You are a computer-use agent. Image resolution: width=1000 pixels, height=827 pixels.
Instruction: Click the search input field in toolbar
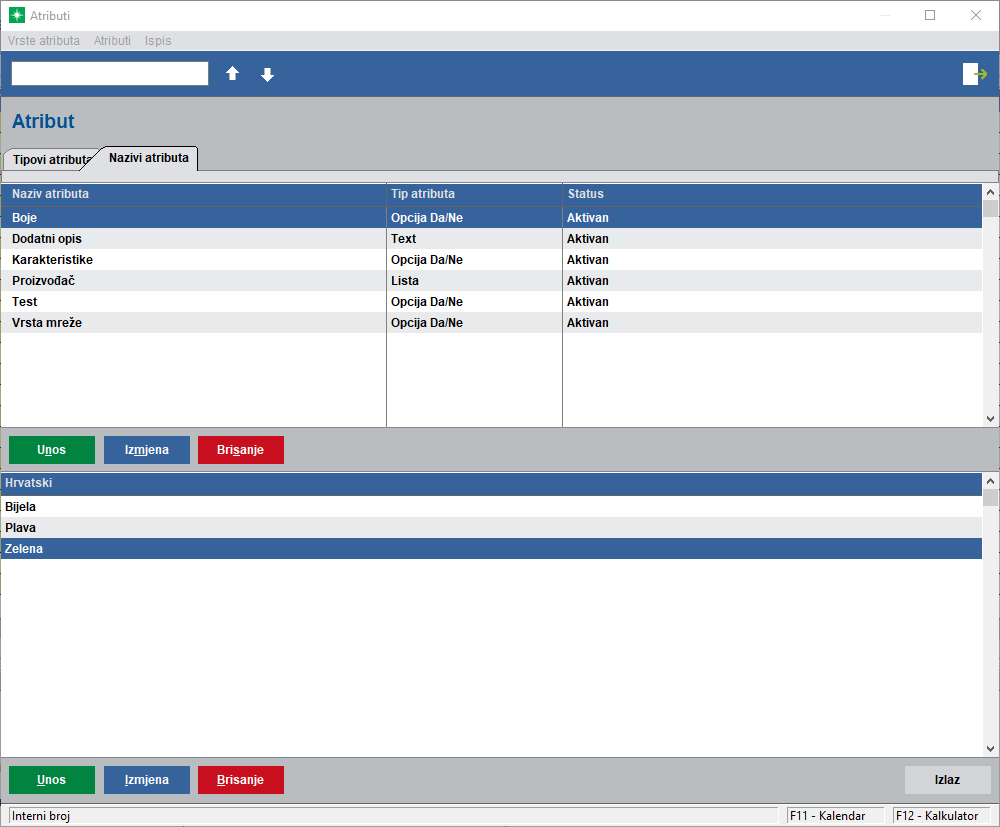[110, 74]
